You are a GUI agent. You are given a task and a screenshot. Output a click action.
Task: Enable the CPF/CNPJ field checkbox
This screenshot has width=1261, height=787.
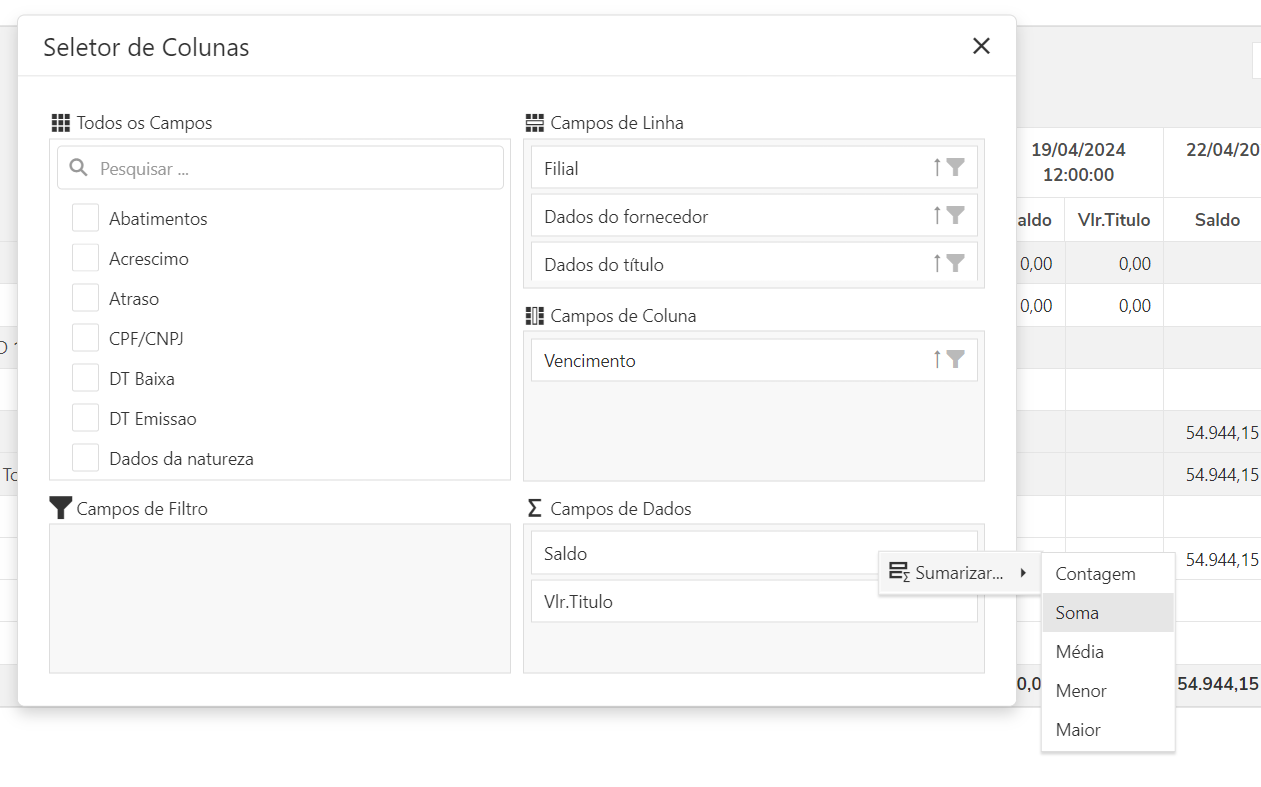click(x=86, y=338)
